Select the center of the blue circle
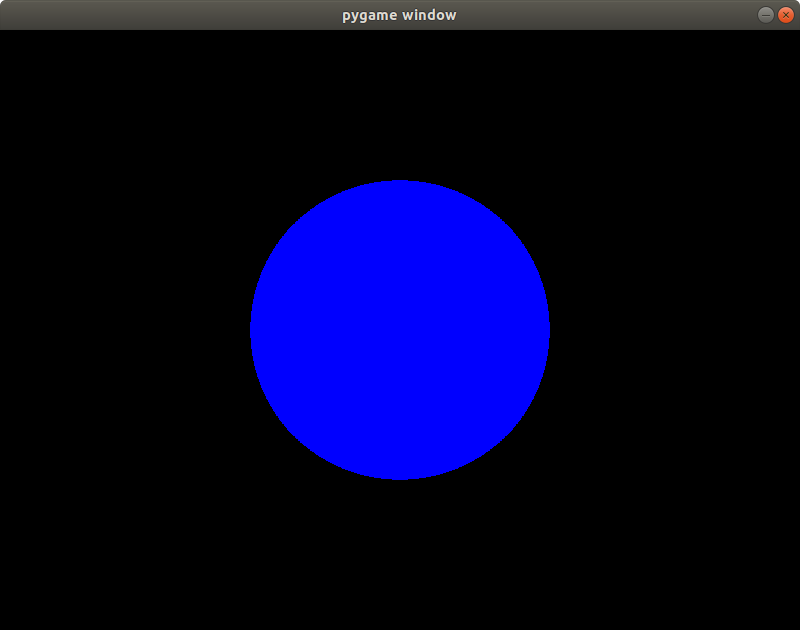 pos(400,330)
